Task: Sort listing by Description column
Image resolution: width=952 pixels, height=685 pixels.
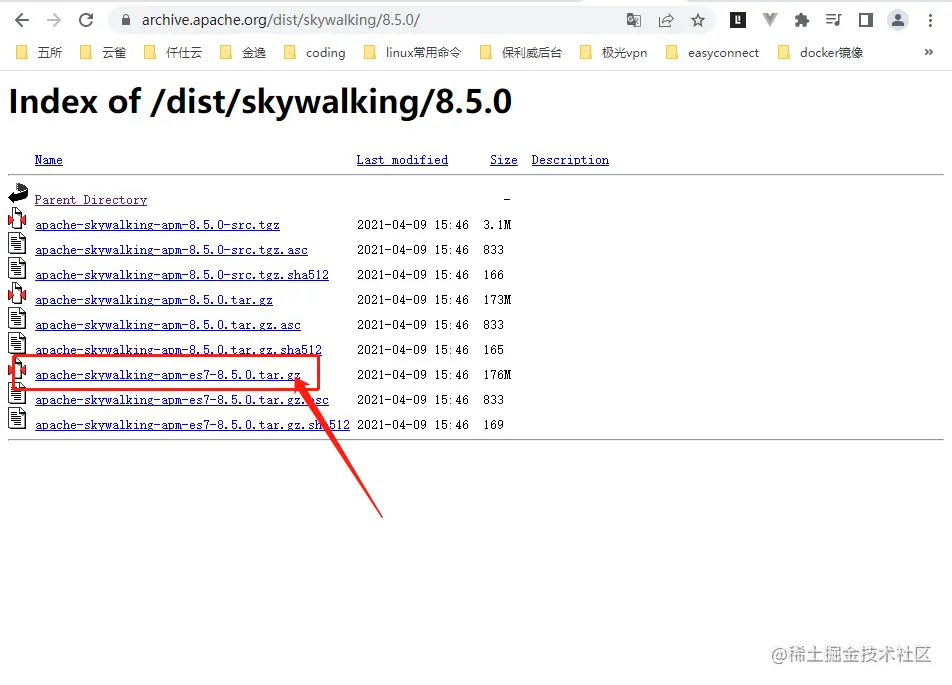Action: [570, 160]
